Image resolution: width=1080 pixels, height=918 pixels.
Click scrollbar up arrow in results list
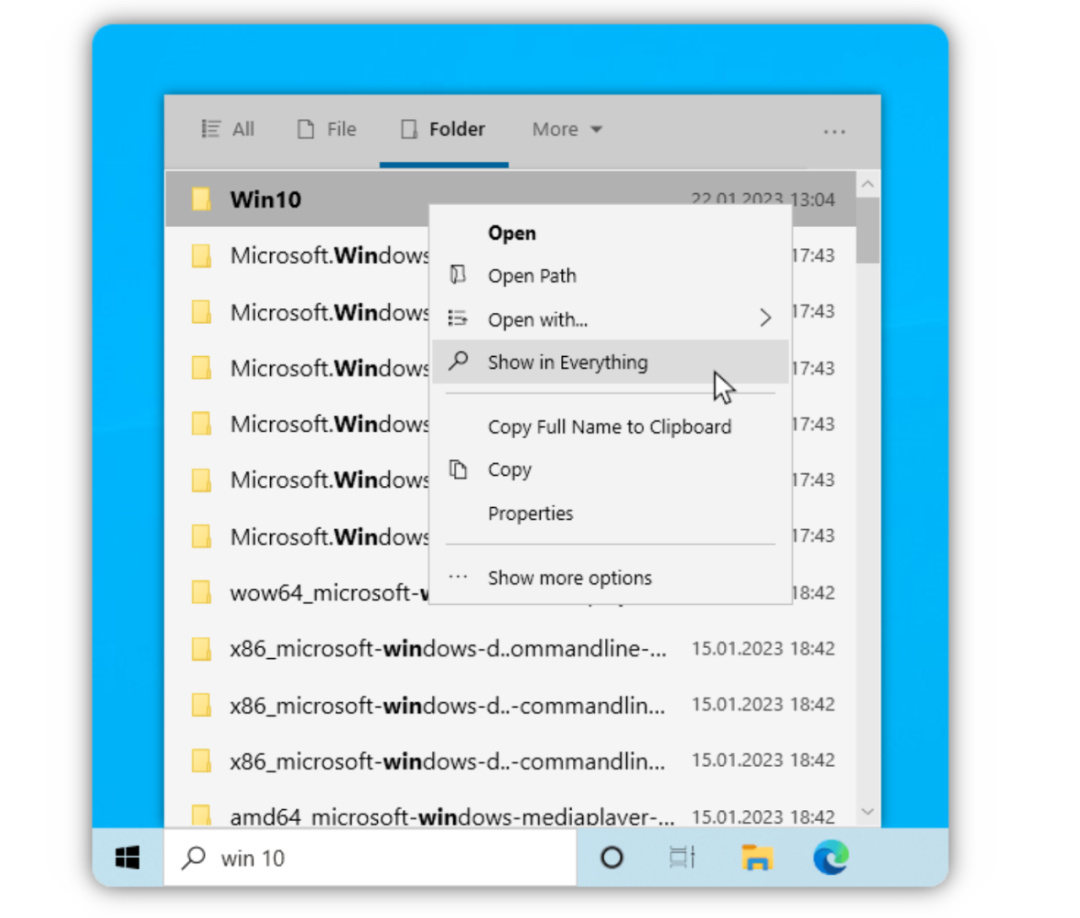[868, 184]
